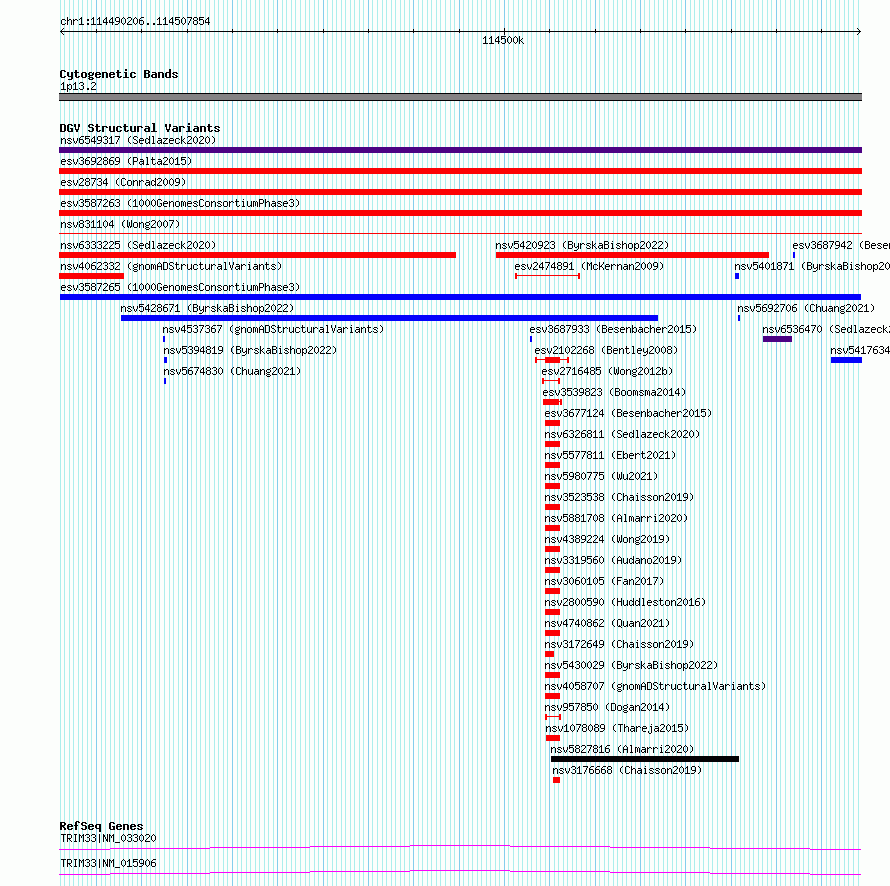The height and width of the screenshot is (886, 890).
Task: Click the 1p13.2 cytogenetic band bar
Action: pos(460,97)
